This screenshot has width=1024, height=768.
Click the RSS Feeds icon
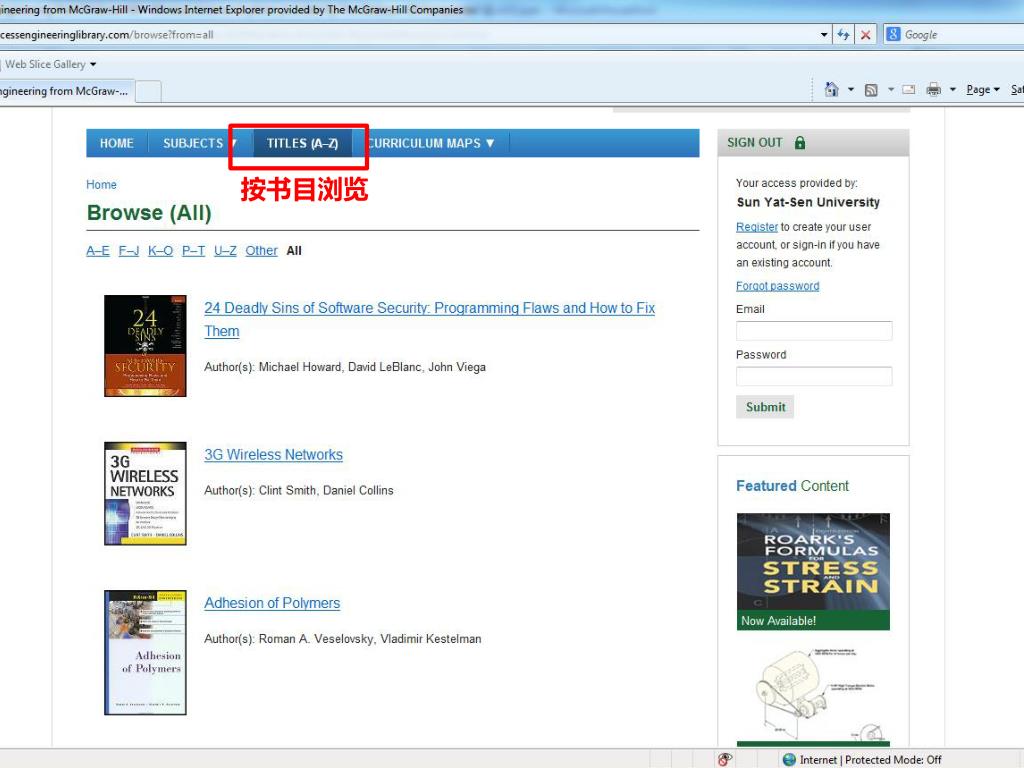click(x=871, y=90)
